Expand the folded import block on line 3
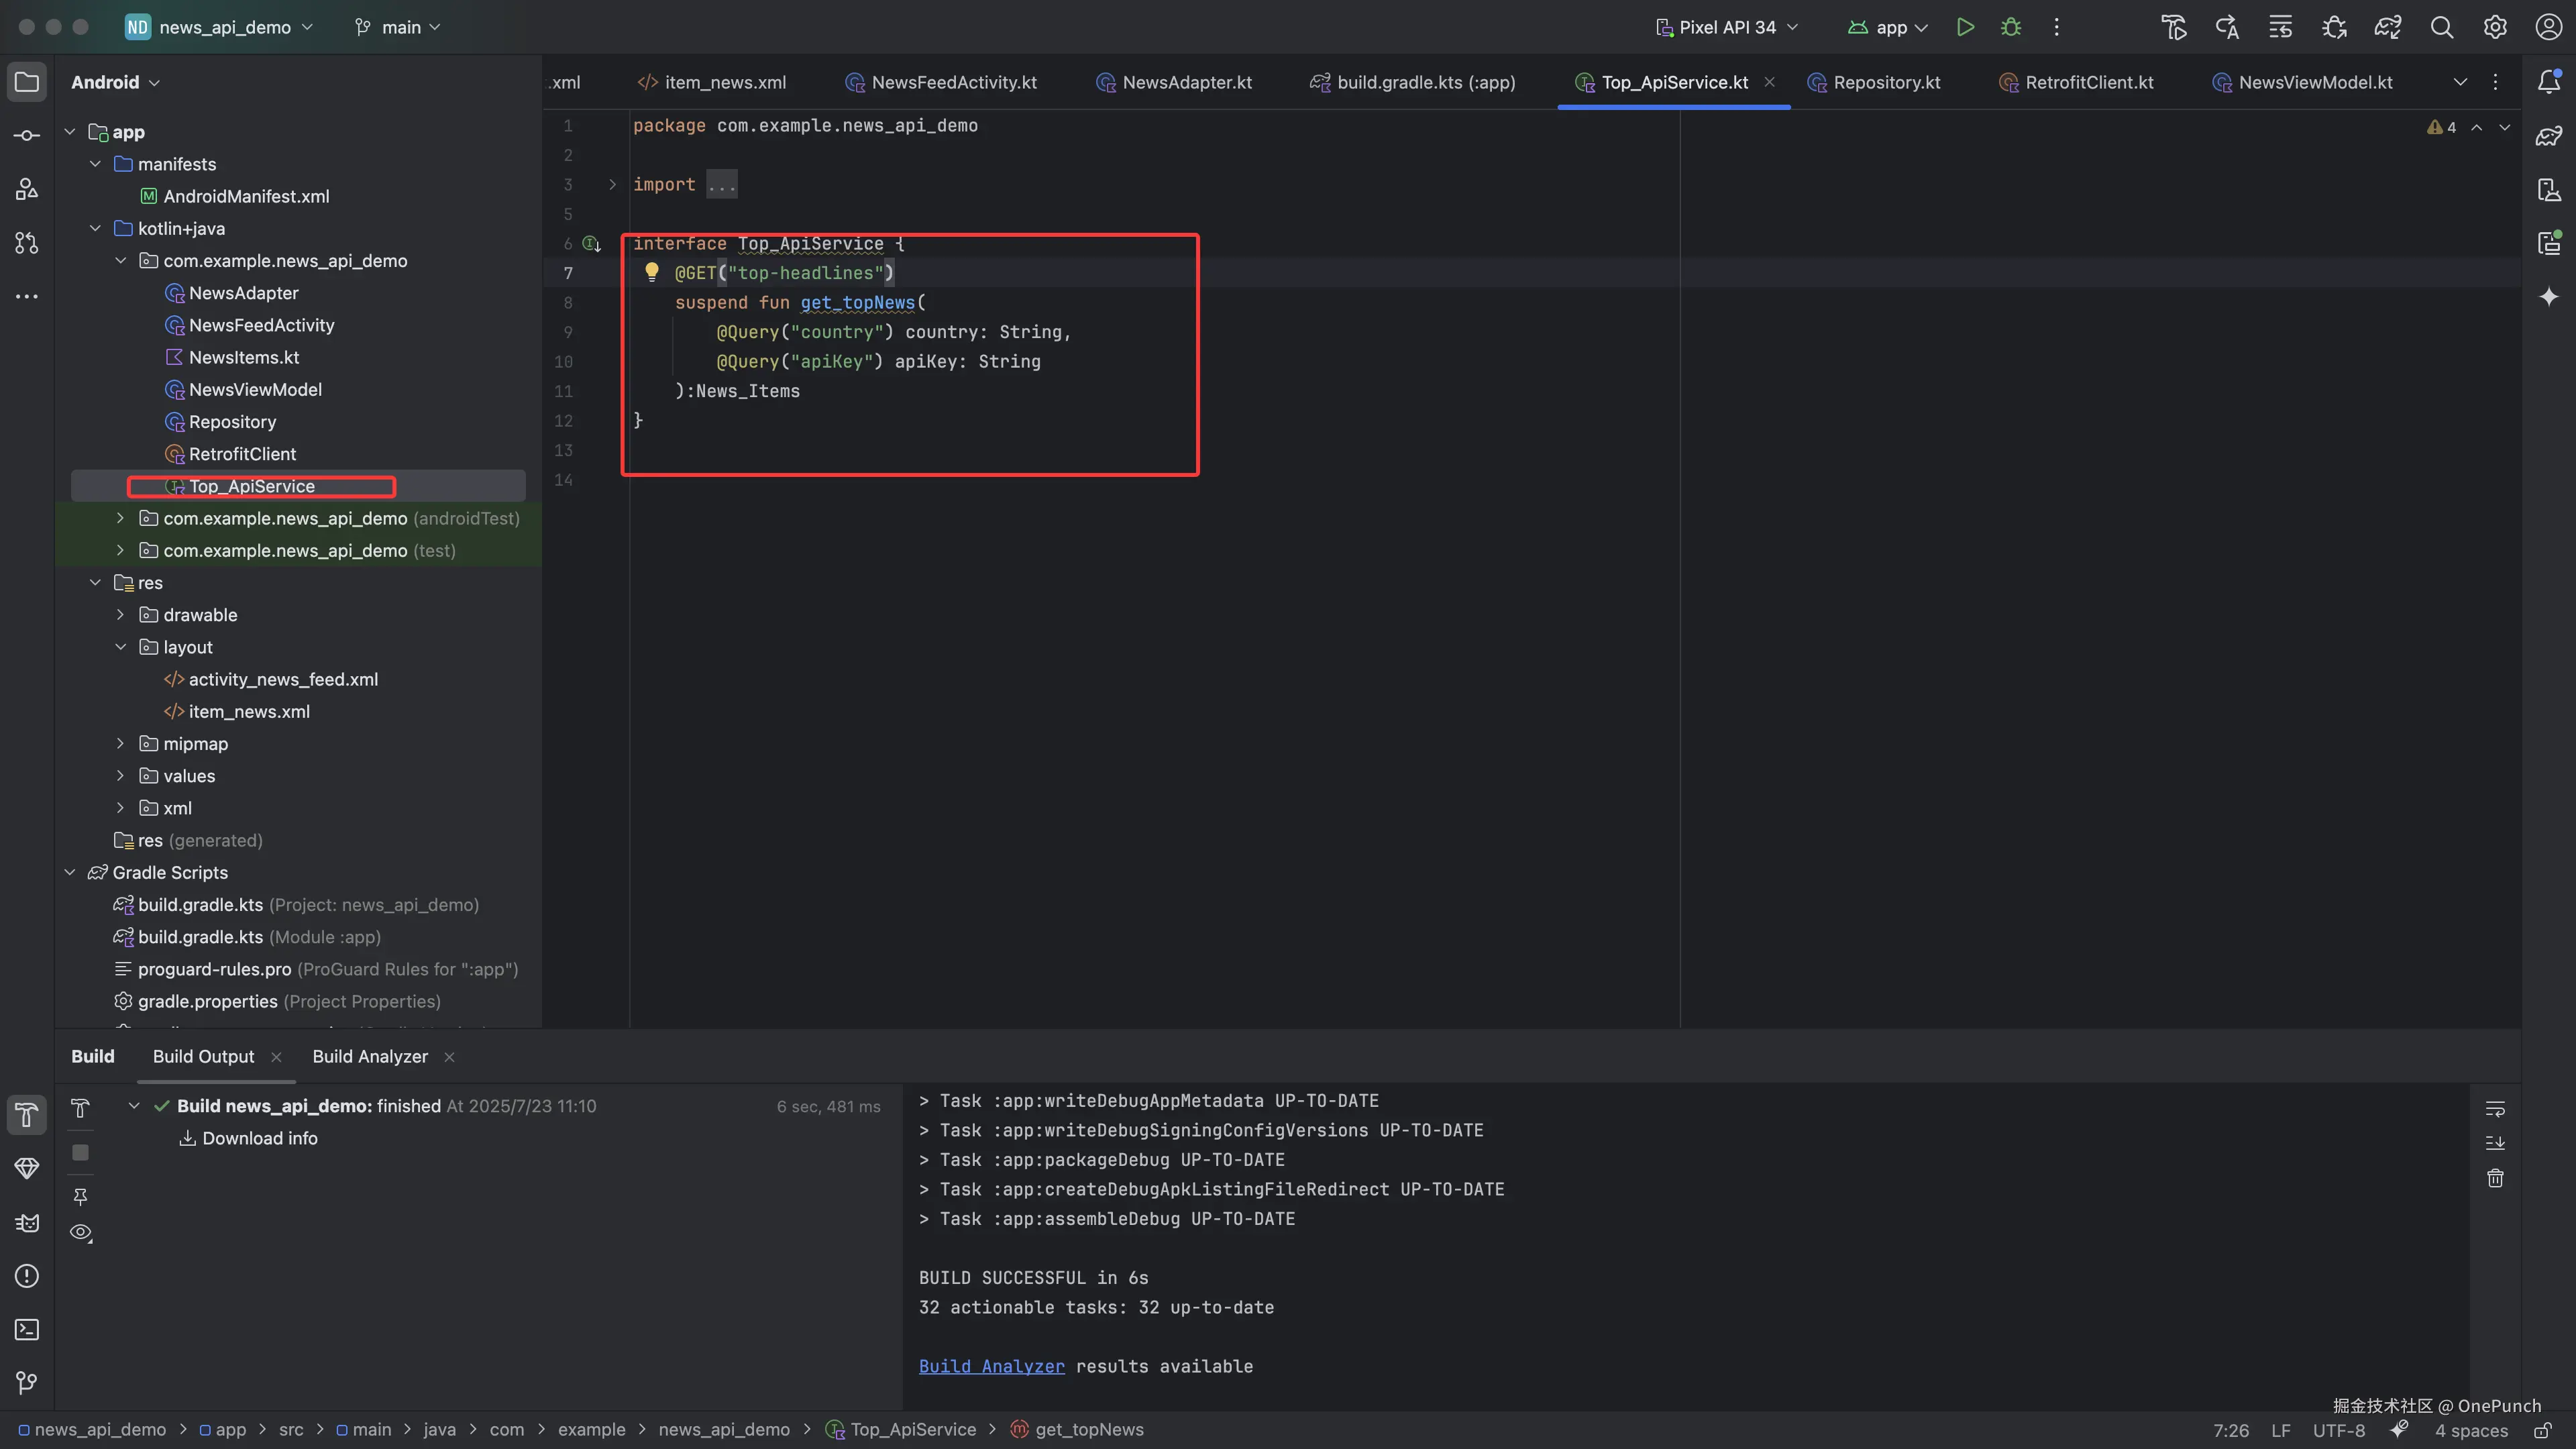Image resolution: width=2576 pixels, height=1449 pixels. 612,184
